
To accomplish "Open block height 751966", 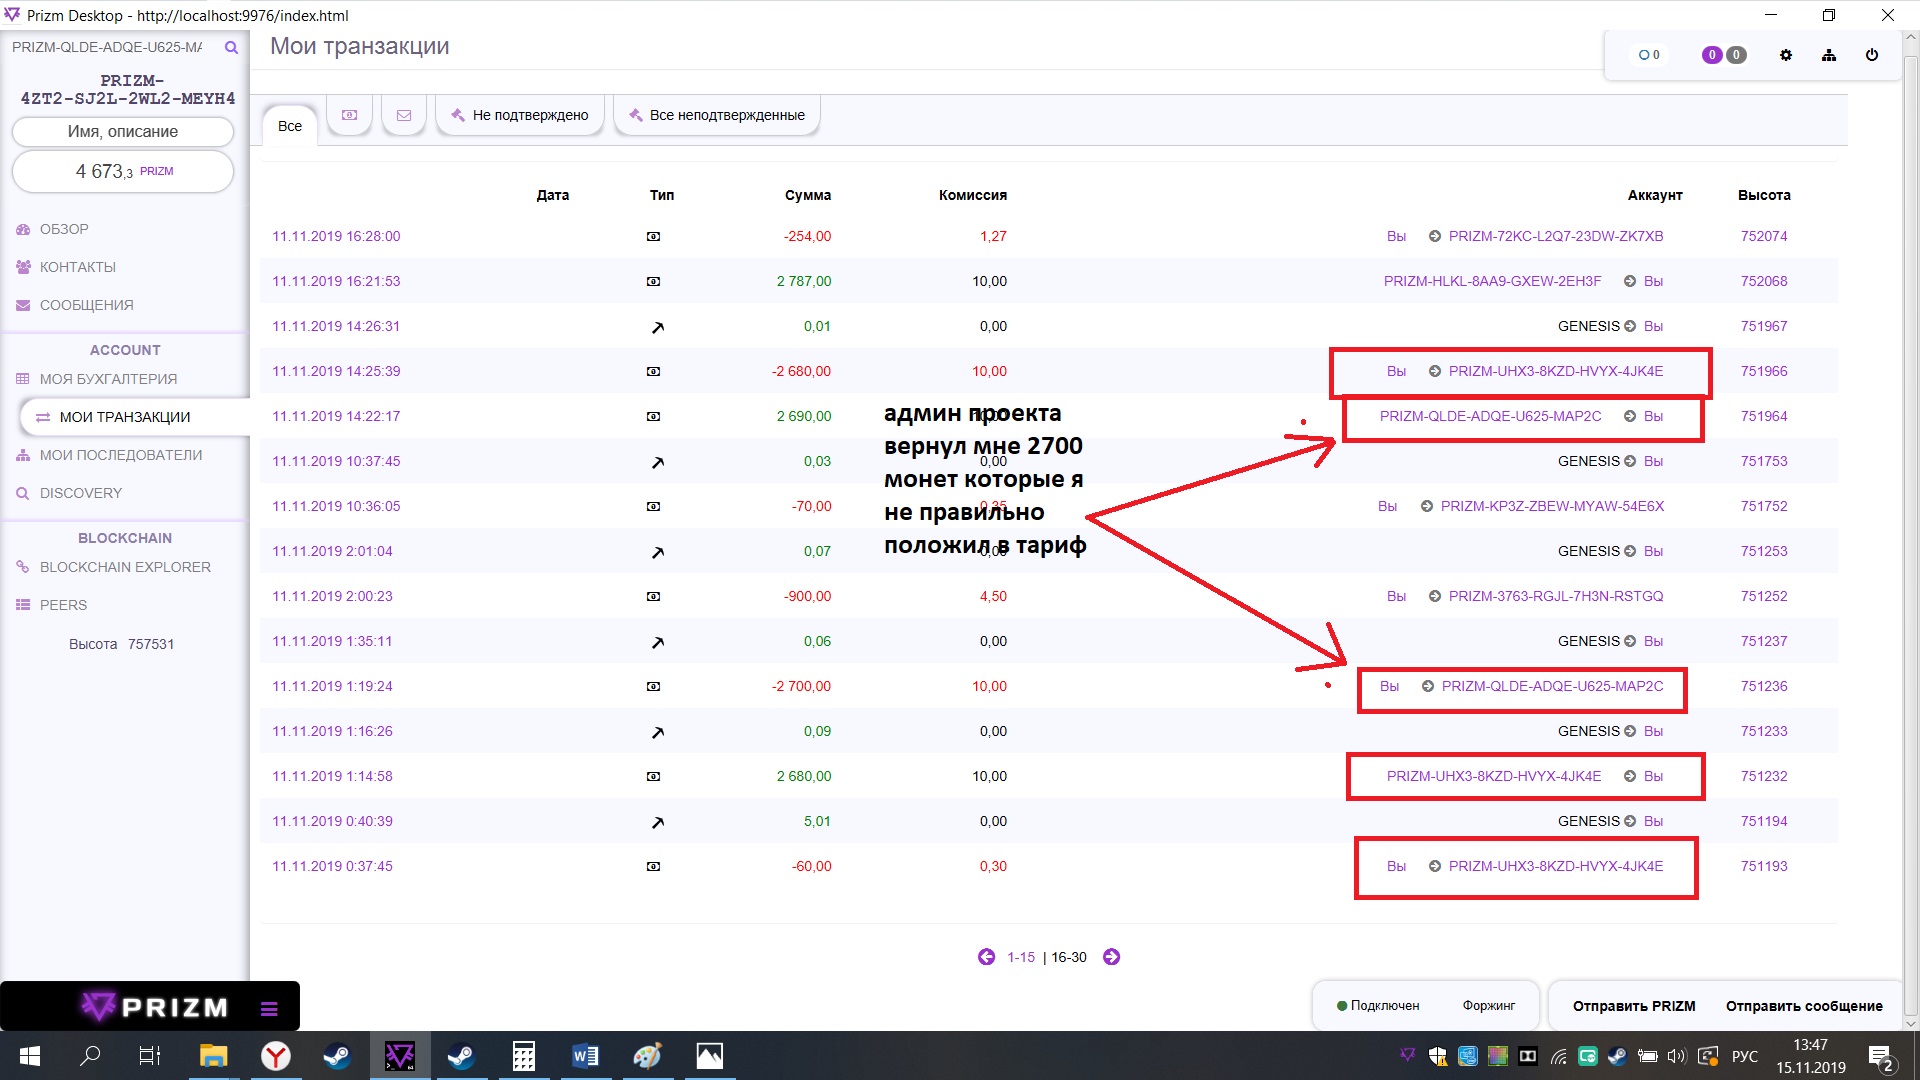I will click(x=1764, y=371).
